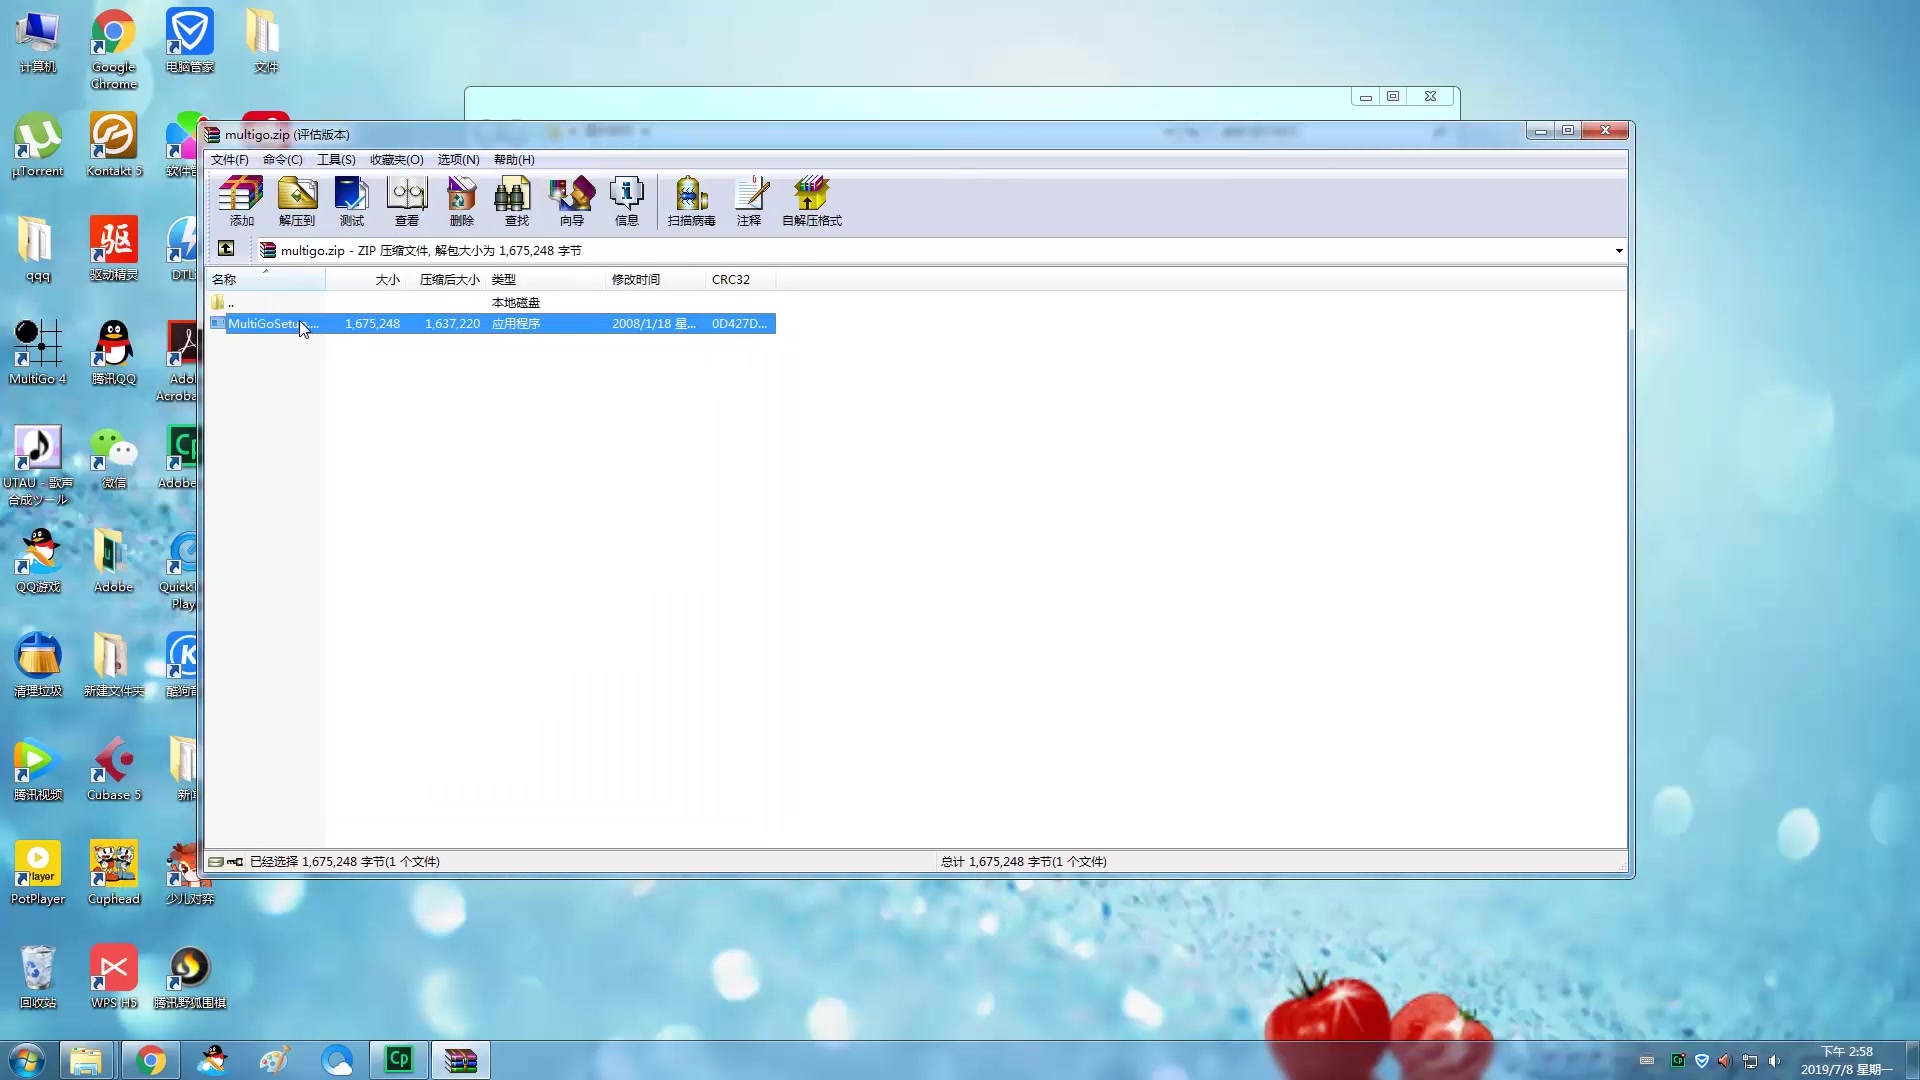
Task: Sort by 修改时间 column header
Action: click(x=636, y=280)
